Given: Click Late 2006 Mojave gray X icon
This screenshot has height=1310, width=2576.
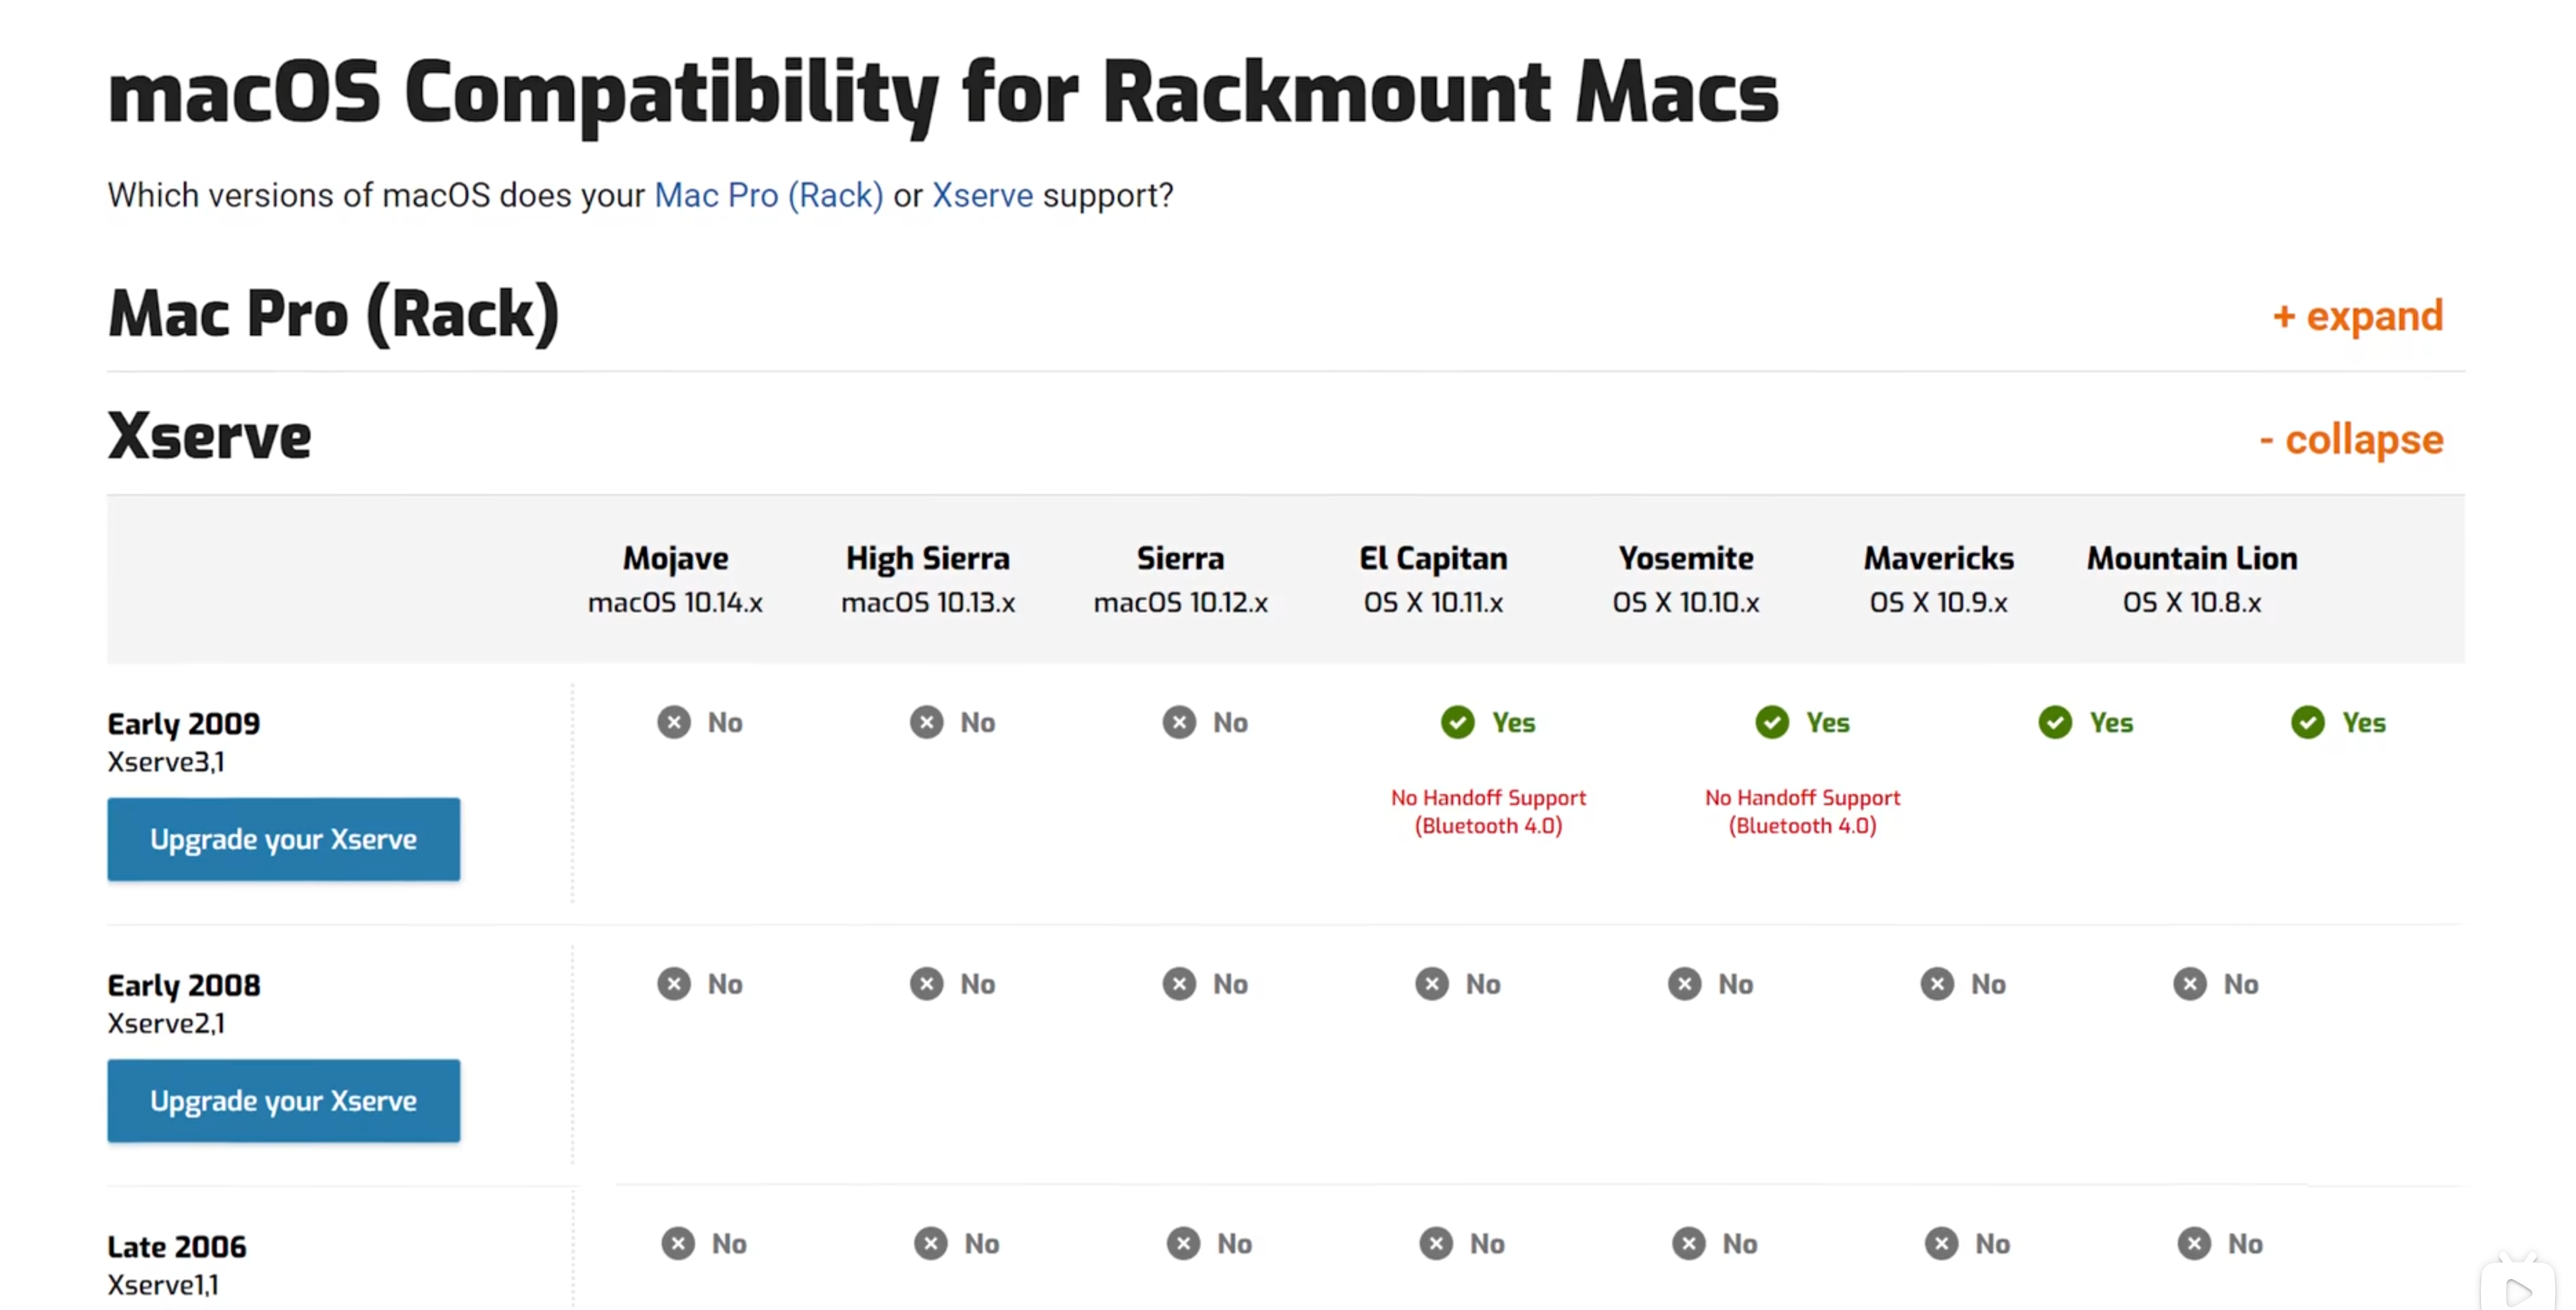Looking at the screenshot, I should click(678, 1244).
